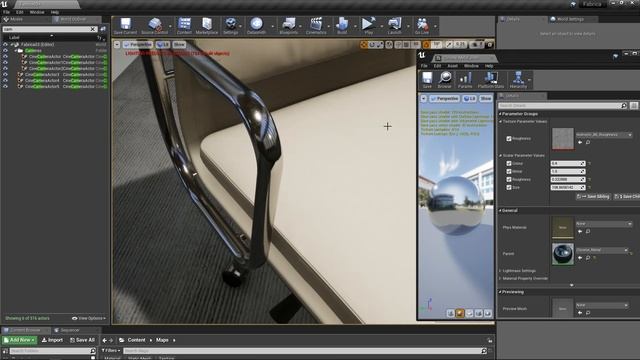Click the property matrix grid icon beside Search Details
Image resolution: width=640 pixels, height=360 pixels.
click(x=634, y=106)
